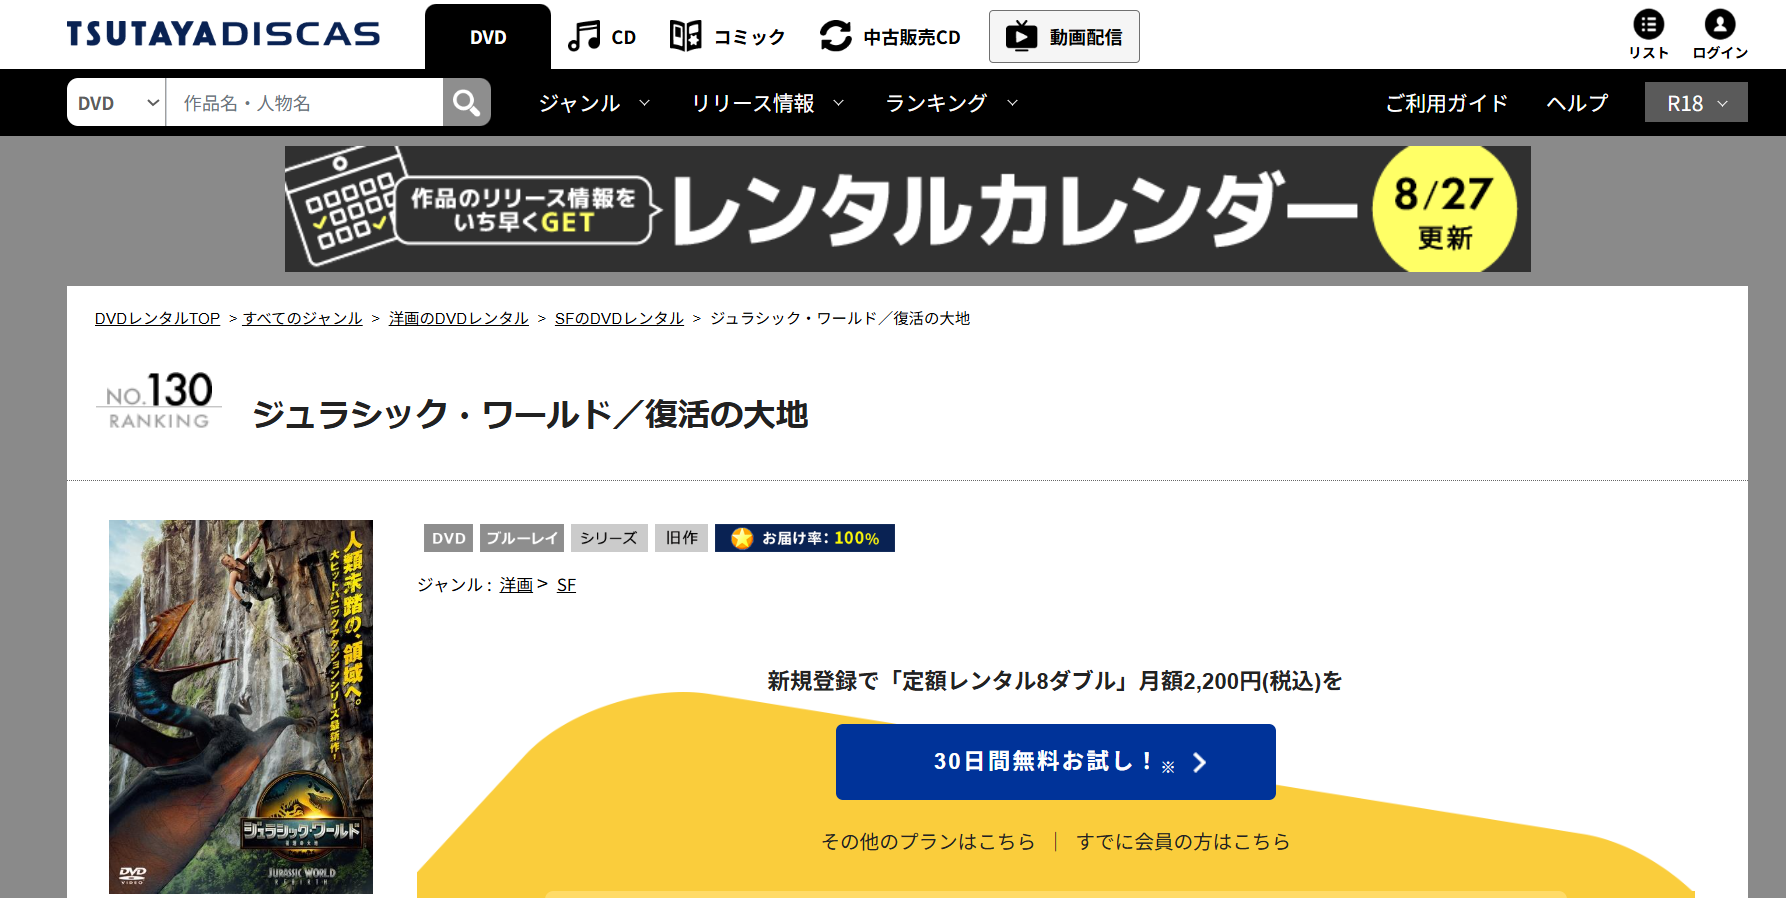Open 洋画のDVDレンタル breadcrumb link

tap(458, 318)
